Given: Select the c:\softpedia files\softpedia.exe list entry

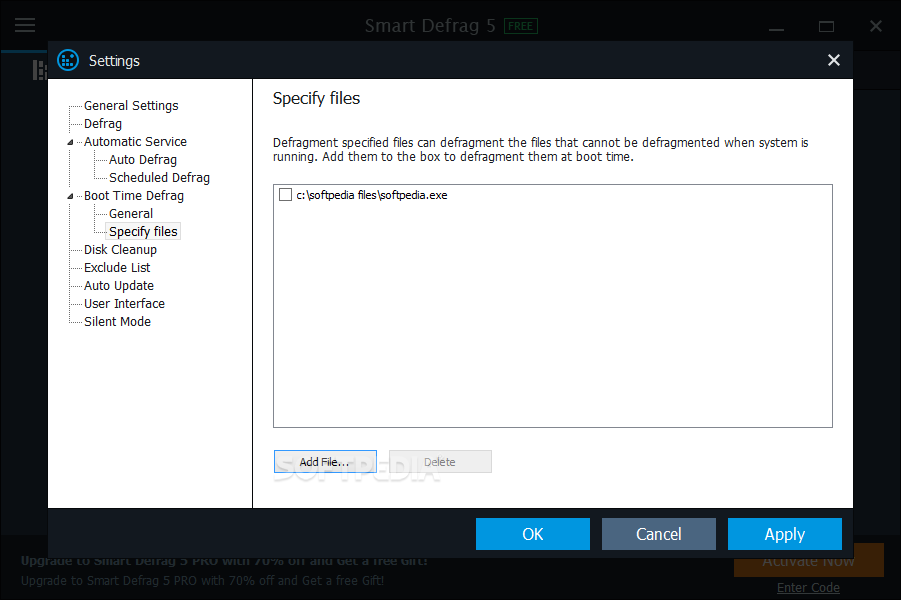Looking at the screenshot, I should [x=372, y=195].
